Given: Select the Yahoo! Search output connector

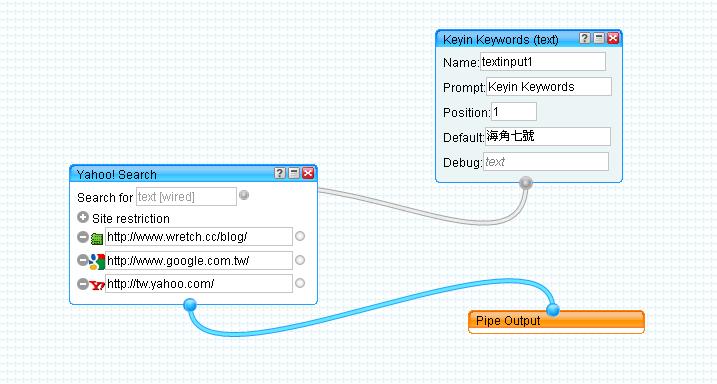Looking at the screenshot, I should tap(190, 304).
